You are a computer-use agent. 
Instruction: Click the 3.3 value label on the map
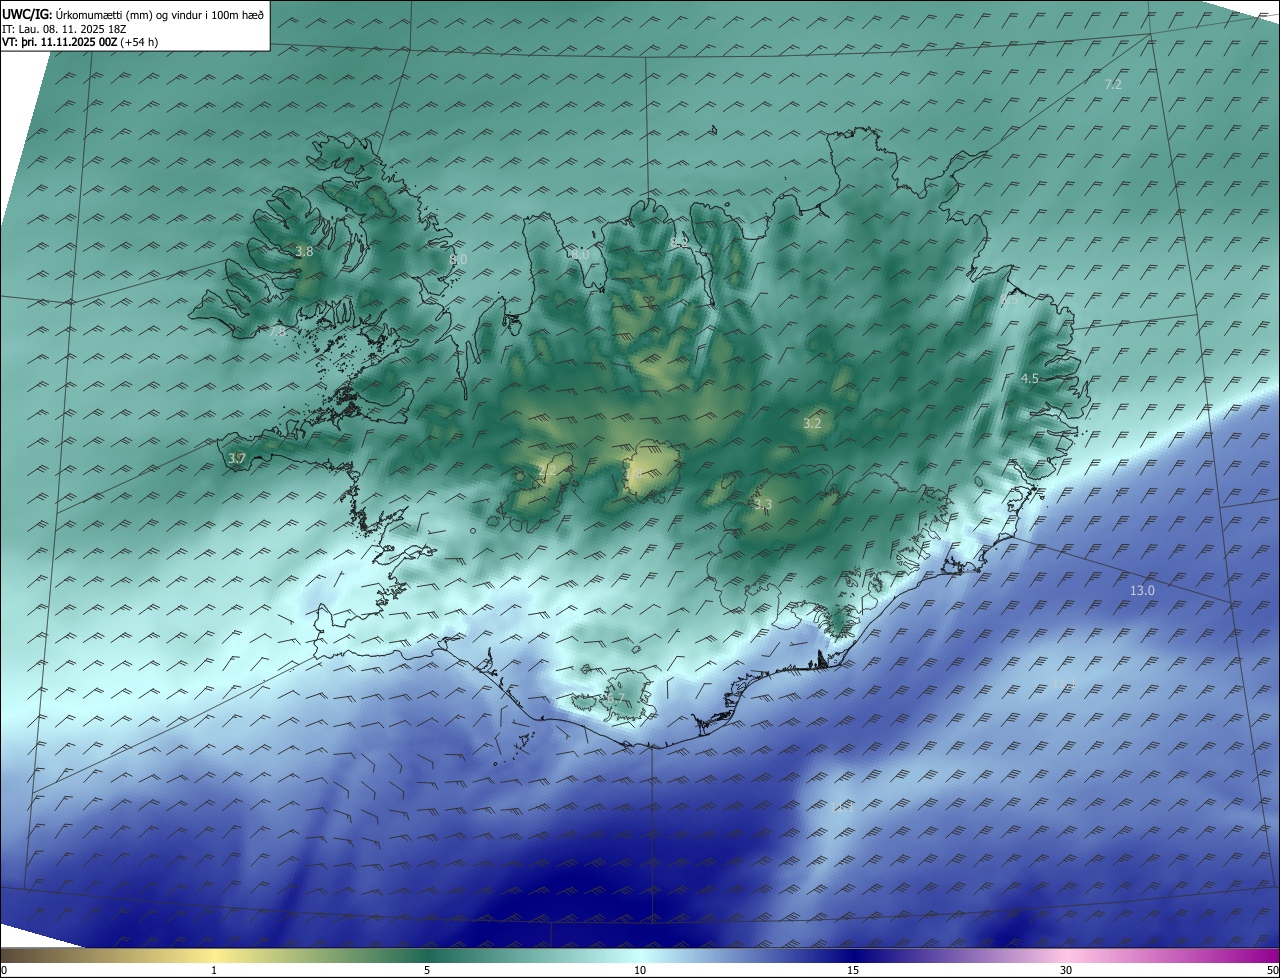pyautogui.click(x=763, y=505)
